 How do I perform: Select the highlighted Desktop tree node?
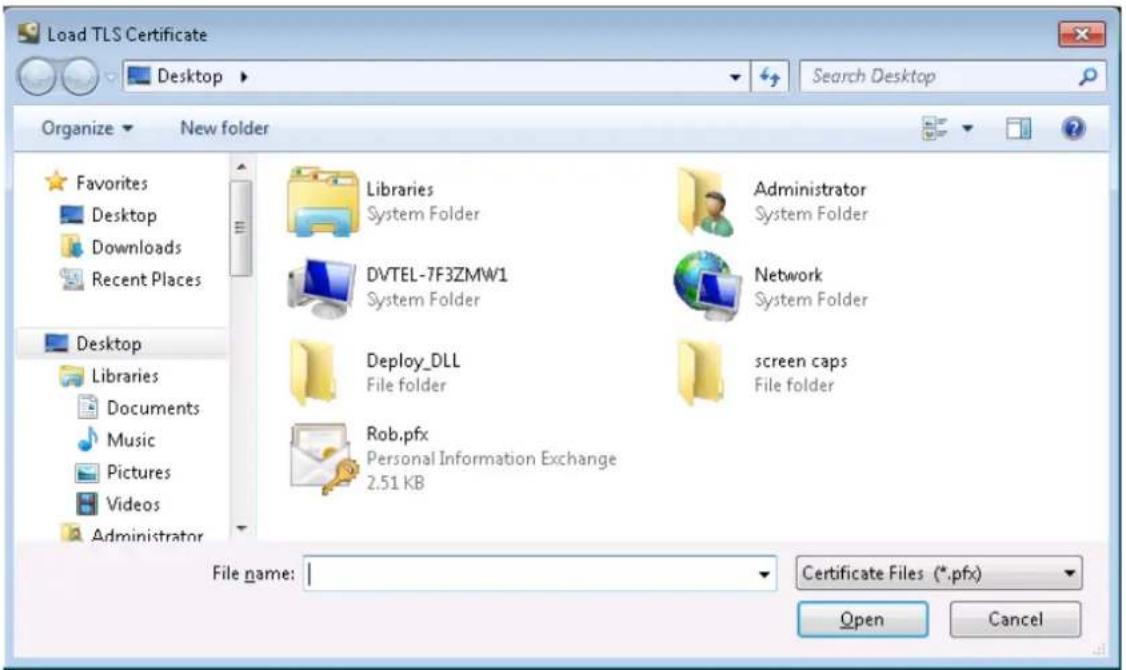(121, 343)
